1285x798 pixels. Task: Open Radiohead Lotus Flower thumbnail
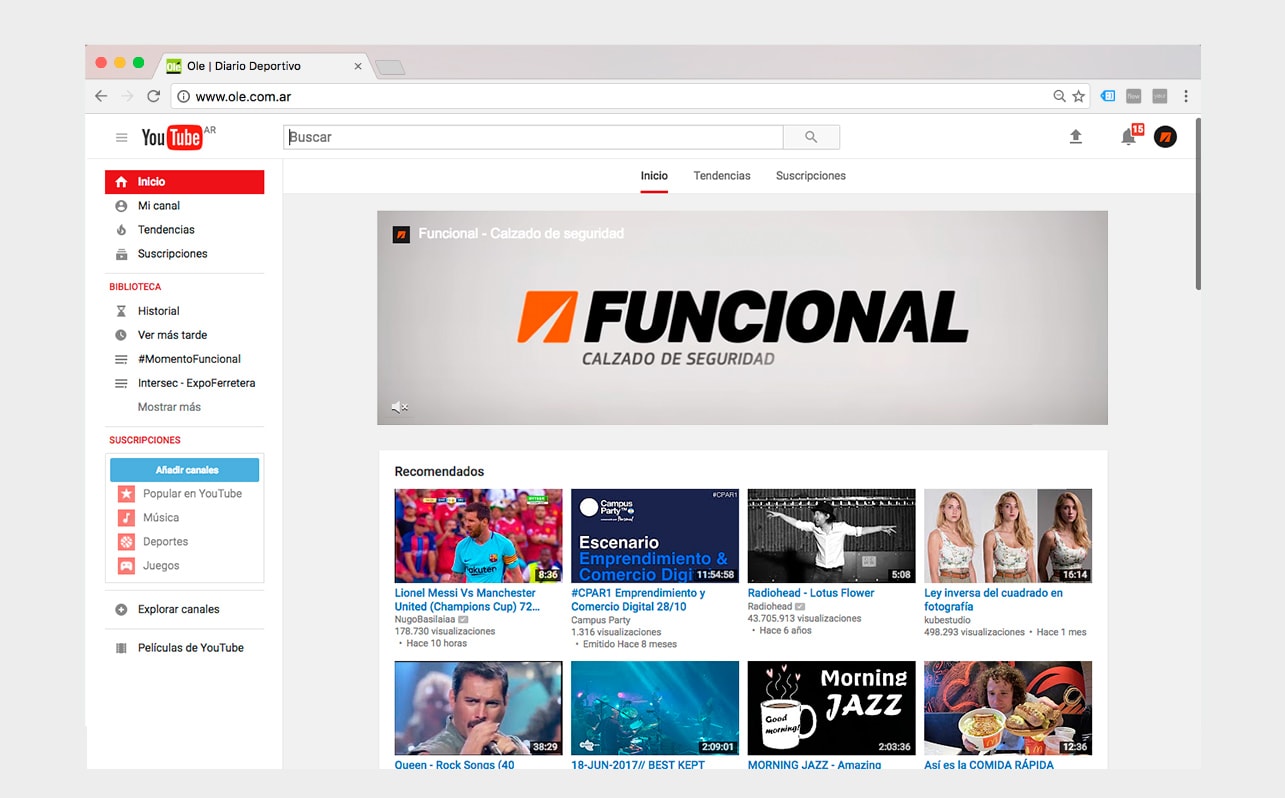831,536
